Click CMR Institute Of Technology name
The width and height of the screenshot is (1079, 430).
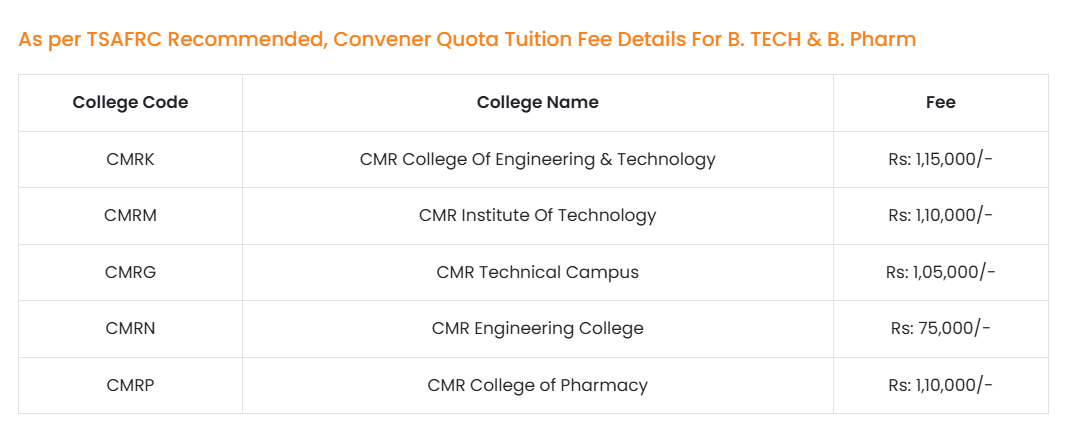537,215
